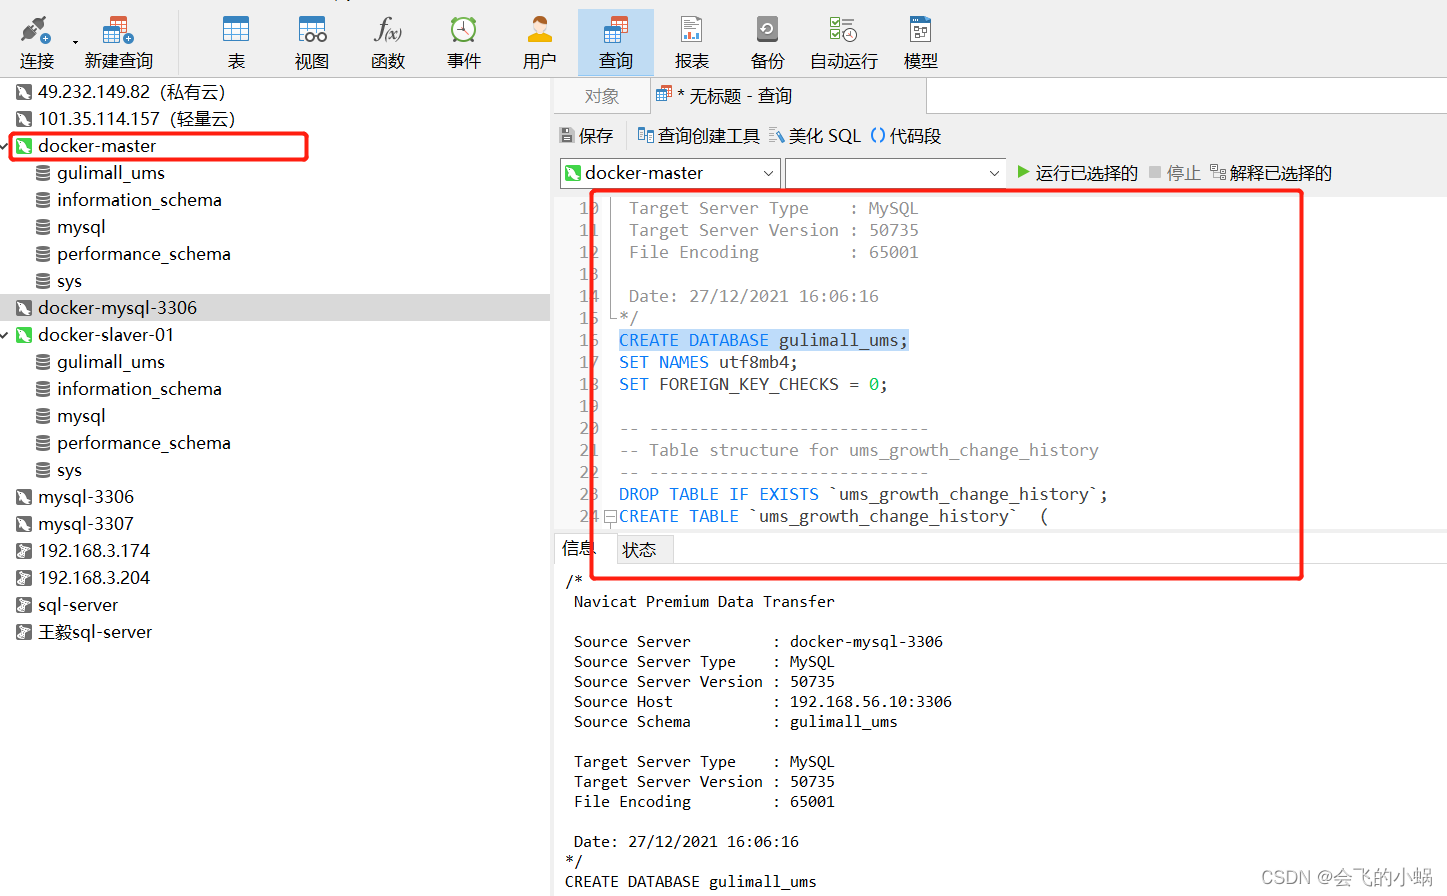1447x896 pixels.
Task: Switch to the 信息 (Info) result tab
Action: point(578,548)
